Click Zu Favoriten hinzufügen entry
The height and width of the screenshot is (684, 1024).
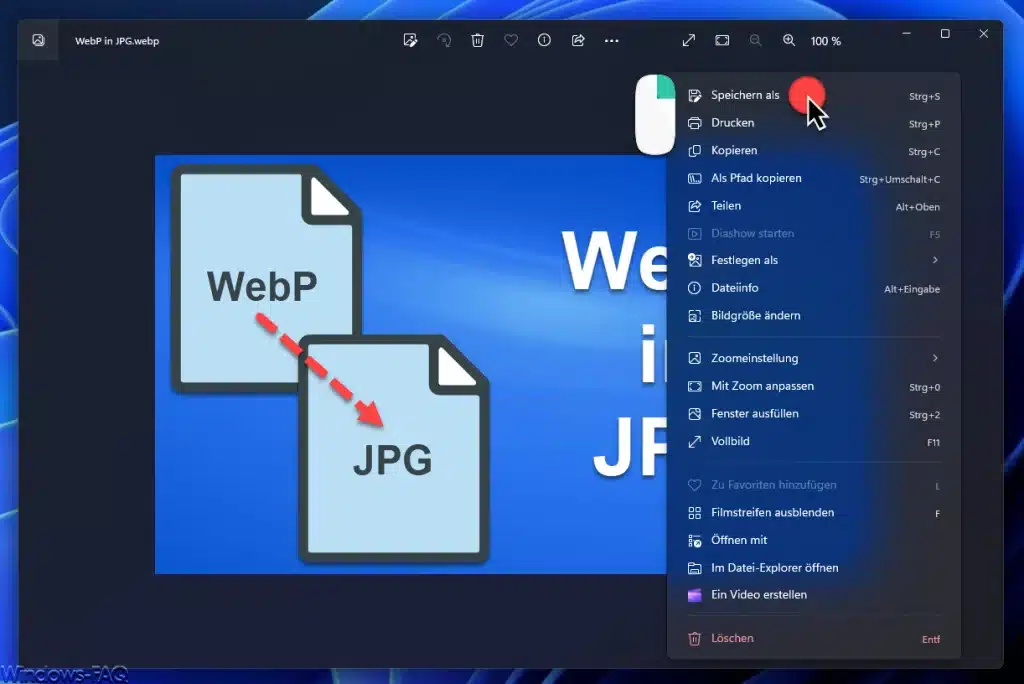(814, 485)
